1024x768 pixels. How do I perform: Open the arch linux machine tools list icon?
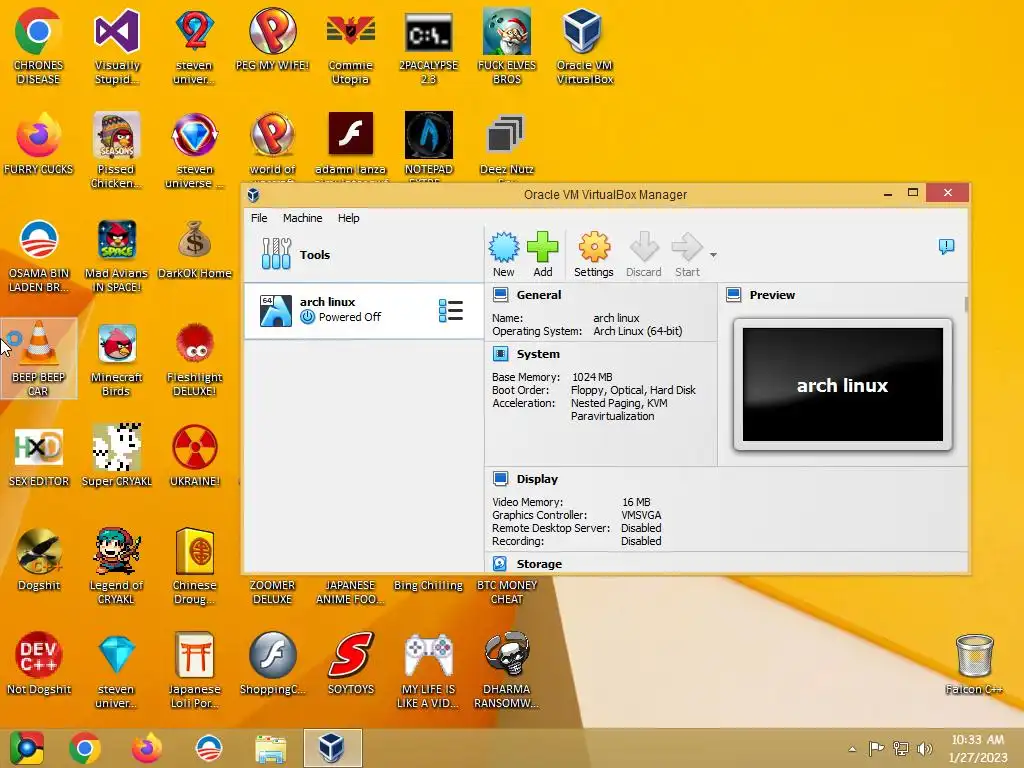451,311
